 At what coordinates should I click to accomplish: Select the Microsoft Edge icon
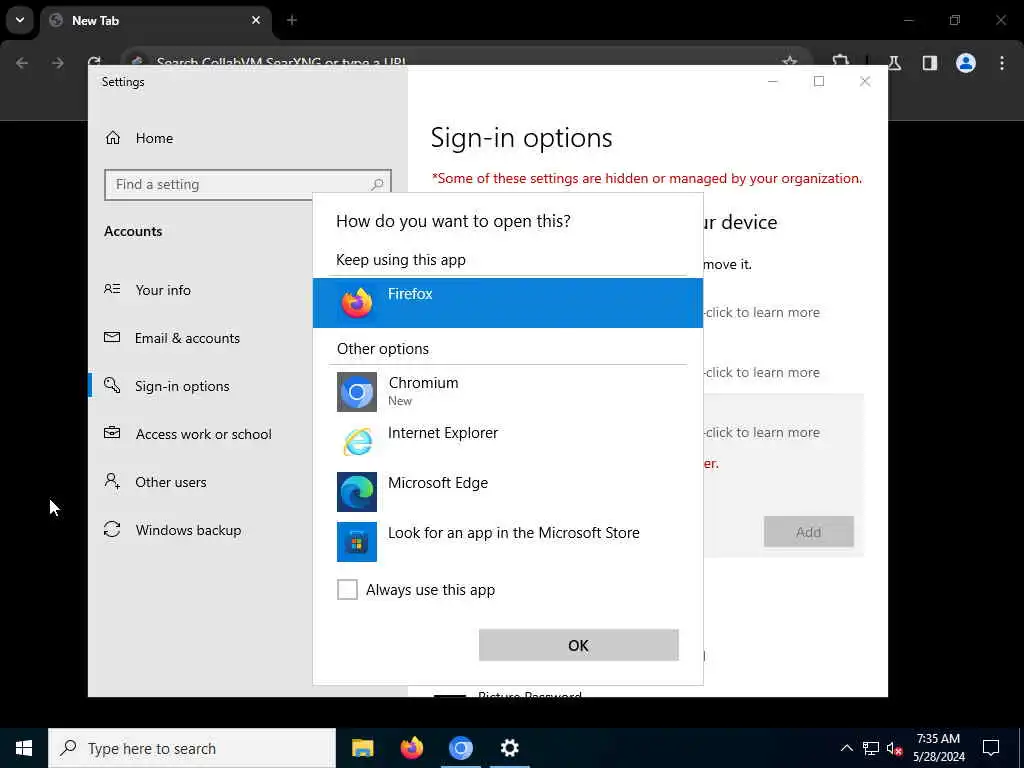(x=357, y=492)
